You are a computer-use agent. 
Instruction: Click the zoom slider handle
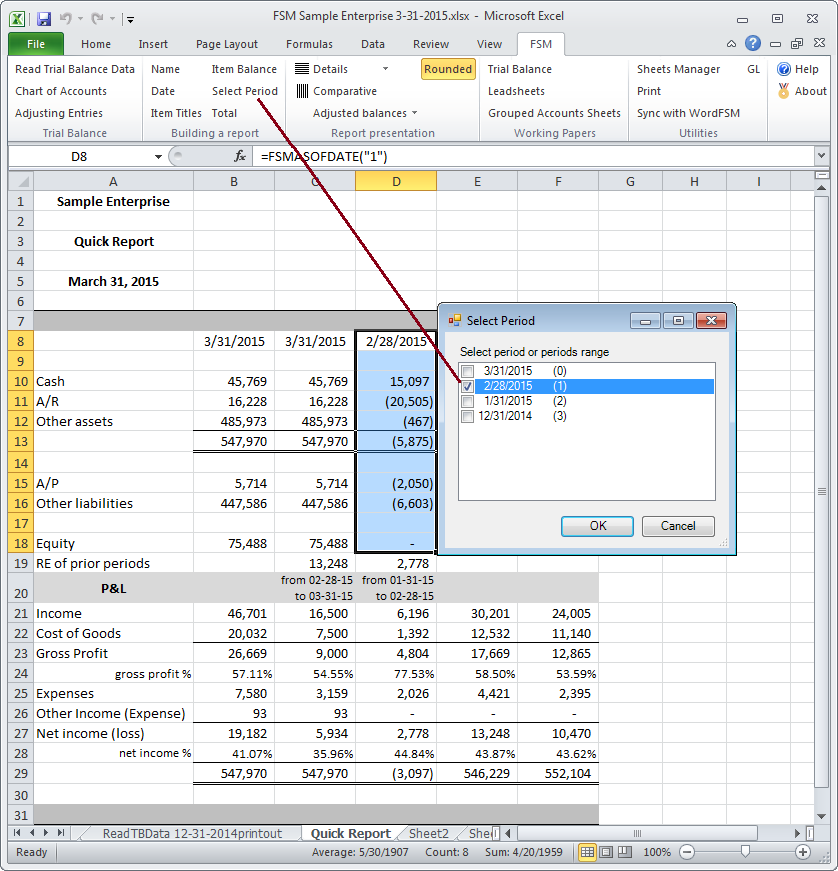744,852
